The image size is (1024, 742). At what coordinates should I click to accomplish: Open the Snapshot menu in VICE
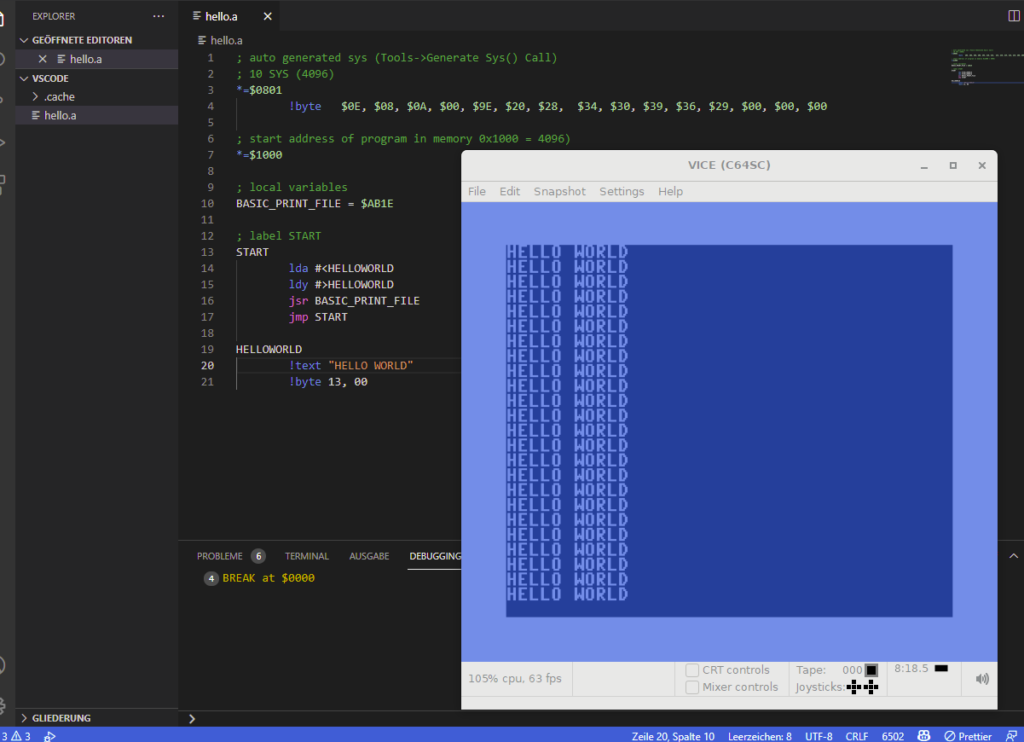559,191
